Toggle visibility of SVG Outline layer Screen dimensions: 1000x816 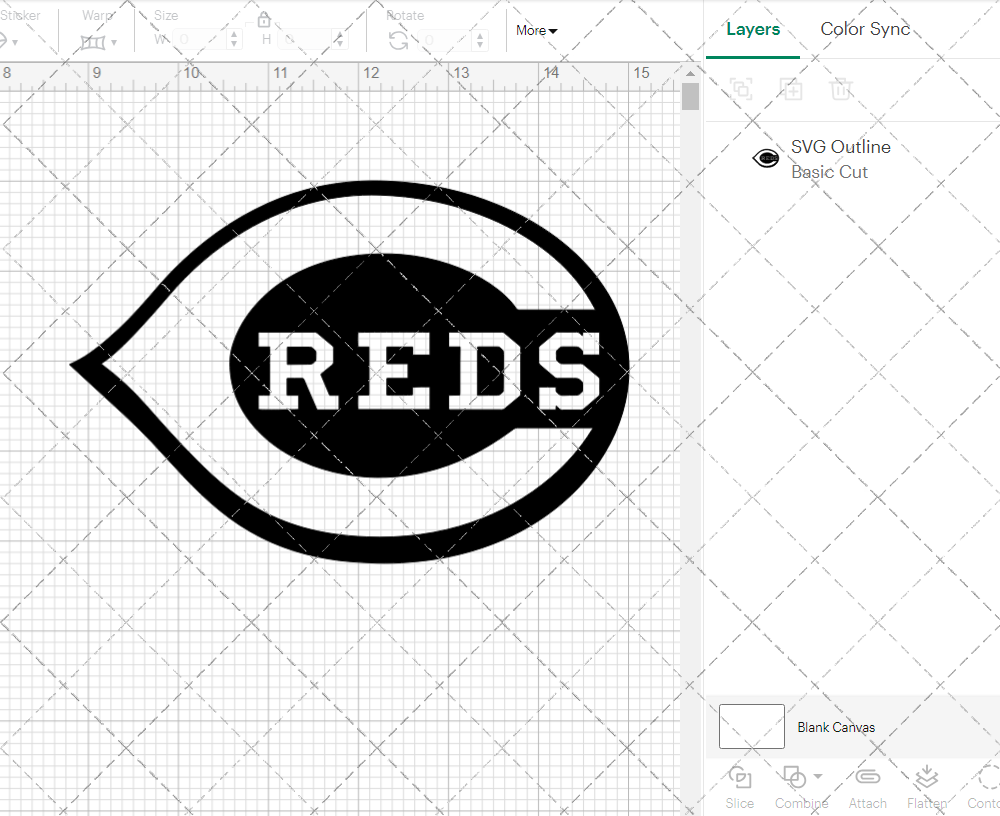pyautogui.click(x=765, y=157)
